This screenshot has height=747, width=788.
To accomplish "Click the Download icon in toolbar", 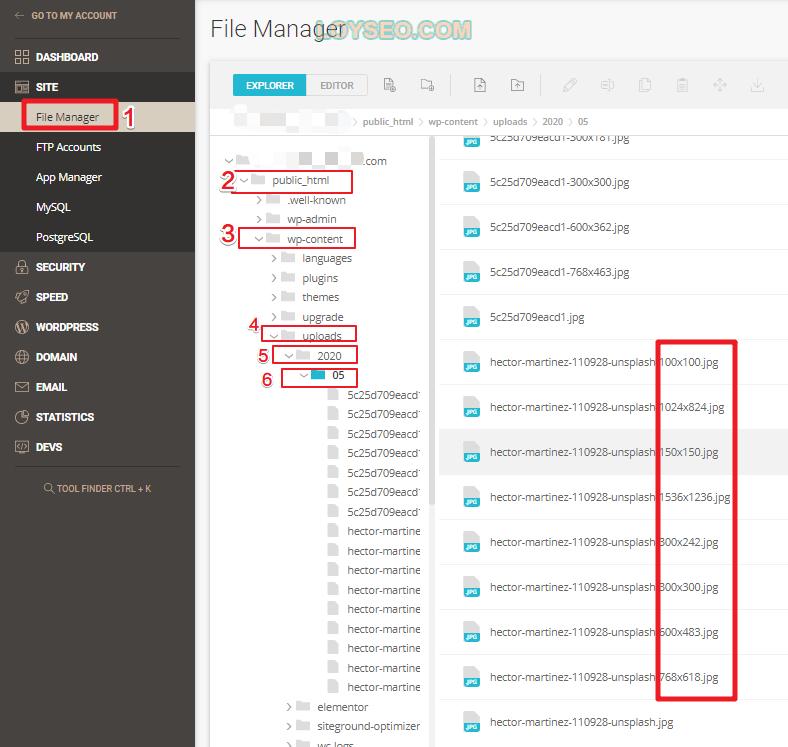I will (757, 85).
